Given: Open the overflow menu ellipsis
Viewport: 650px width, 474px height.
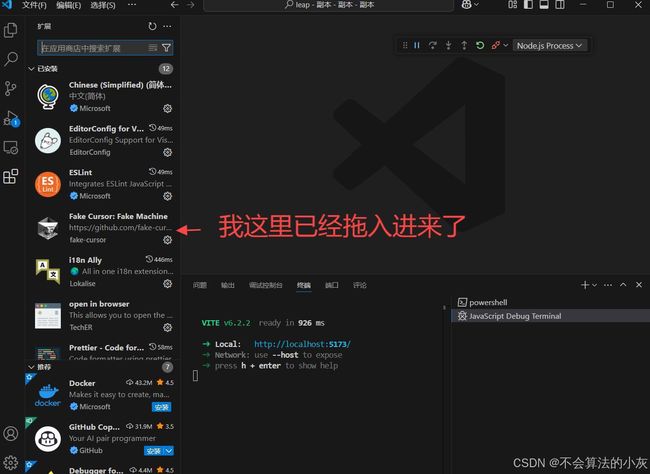Looking at the screenshot, I should tap(132, 5).
